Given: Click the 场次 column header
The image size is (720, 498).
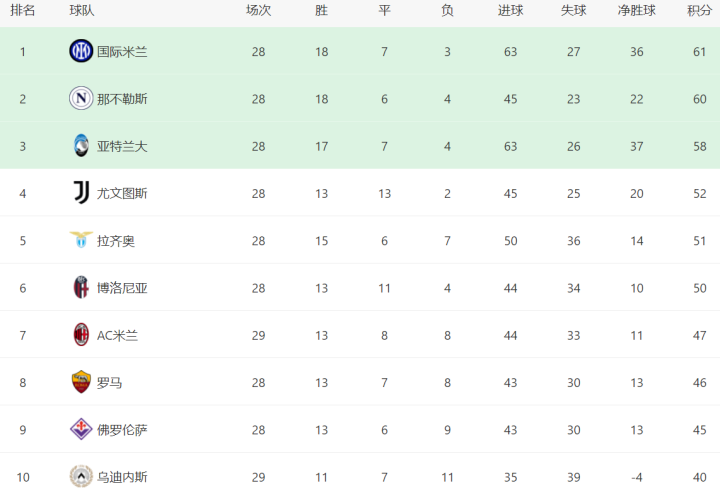Looking at the screenshot, I should pyautogui.click(x=258, y=10).
